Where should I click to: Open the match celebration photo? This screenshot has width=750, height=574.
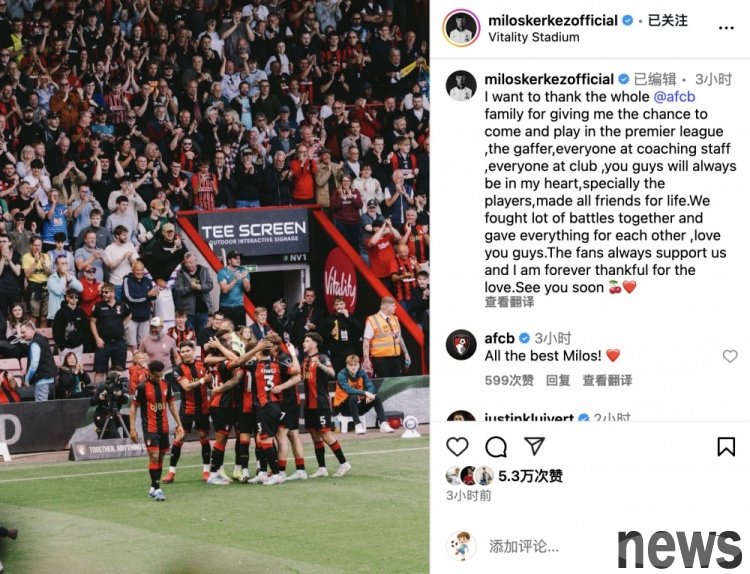coord(214,287)
